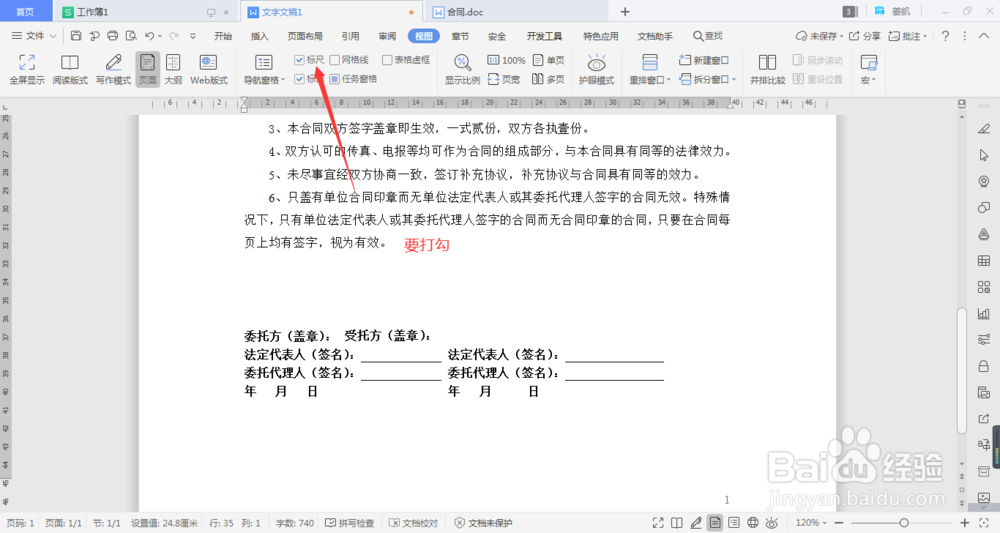Viewport: 1000px width, 533px height.
Task: Expand the quick access toolbar customize arrow
Action: coord(193,36)
